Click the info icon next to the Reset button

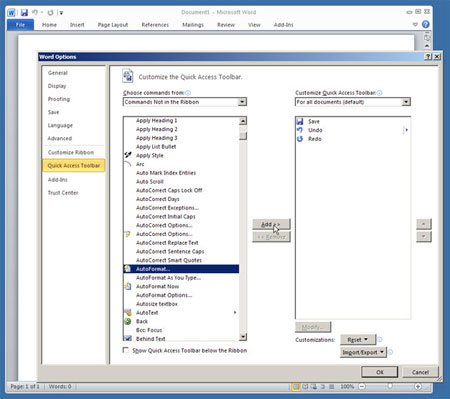click(x=380, y=339)
